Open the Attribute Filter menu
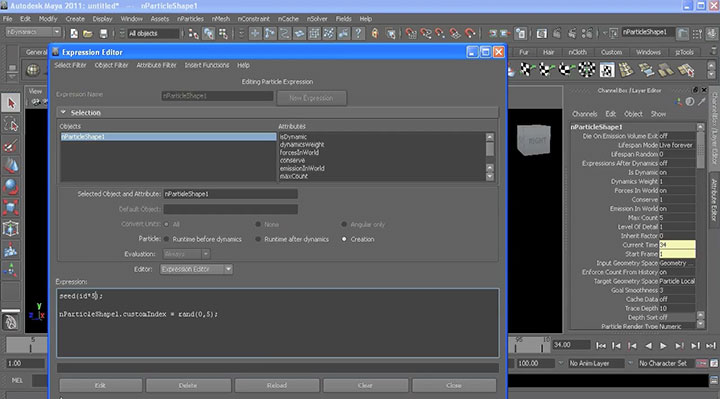The width and height of the screenshot is (720, 399). point(156,65)
